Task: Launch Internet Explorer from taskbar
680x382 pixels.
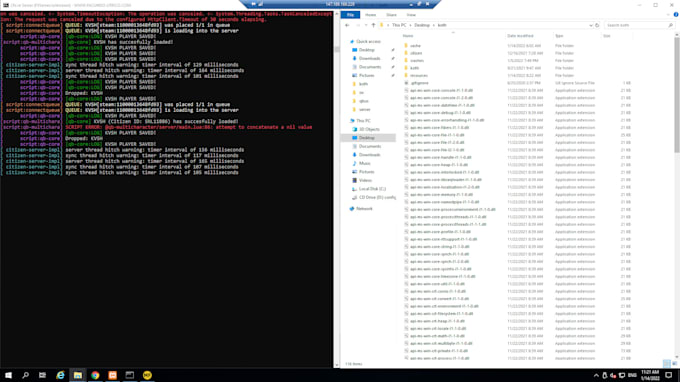Action: click(x=60, y=375)
